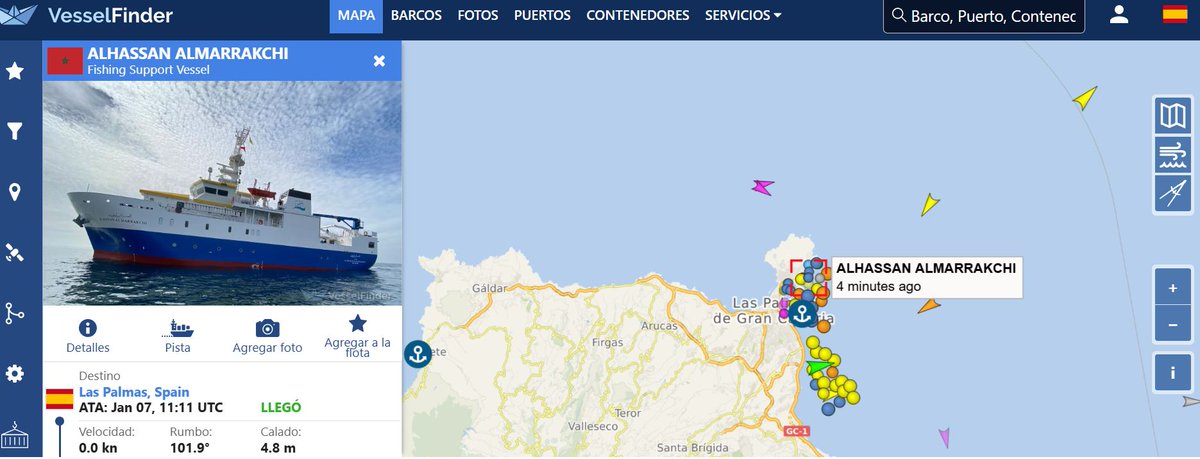Viewport: 1200px width, 459px height.
Task: Click the LLEGÓ arrival status
Action: pyautogui.click(x=280, y=408)
